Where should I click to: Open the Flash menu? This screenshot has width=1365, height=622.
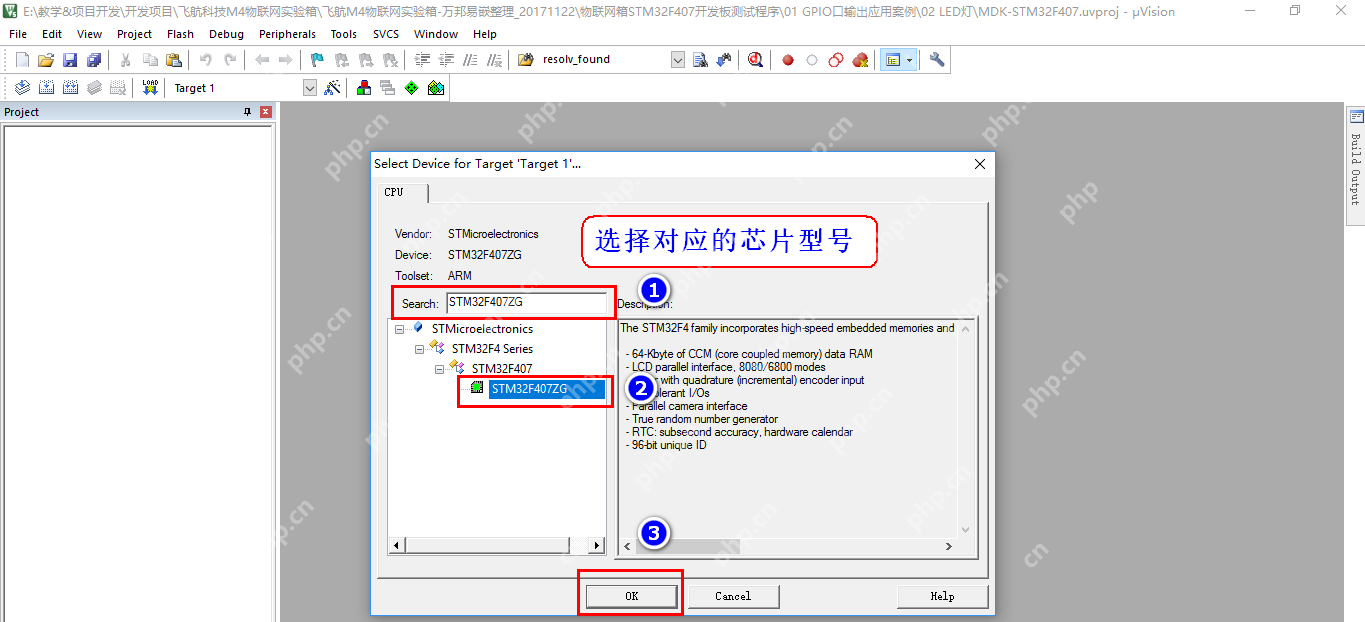[180, 34]
